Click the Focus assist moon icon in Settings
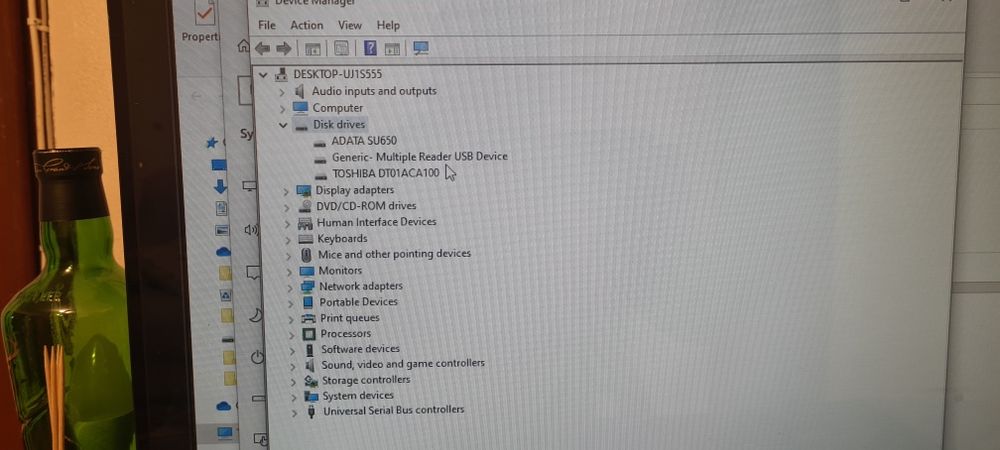 (254, 315)
